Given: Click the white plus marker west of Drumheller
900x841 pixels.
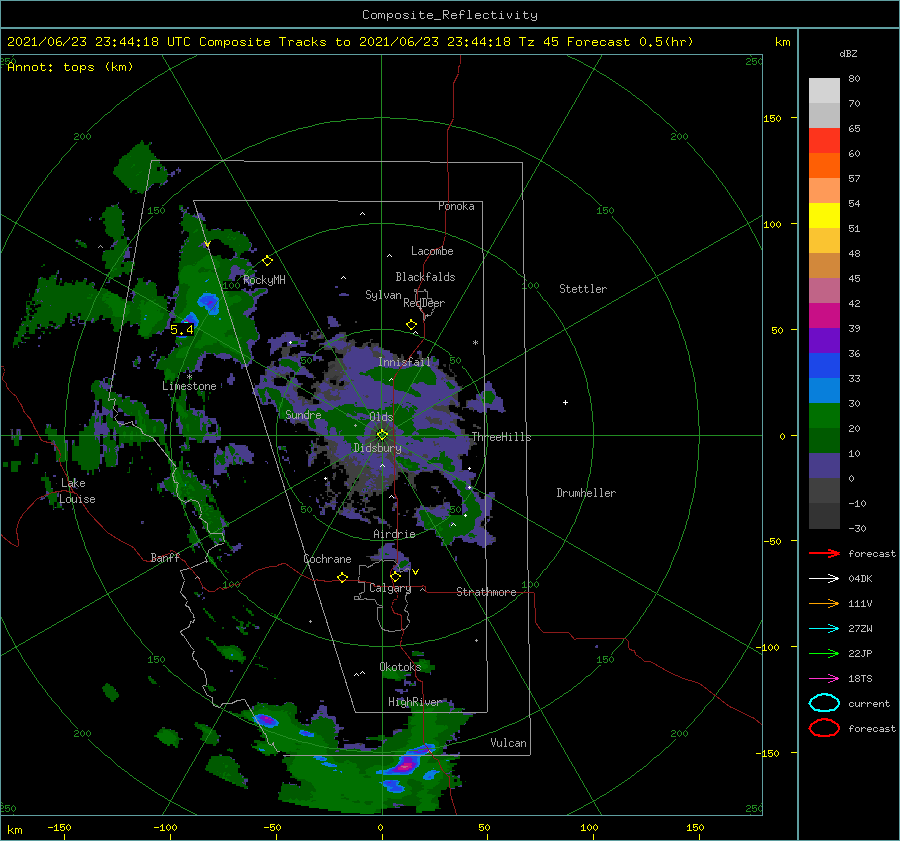Looking at the screenshot, I should [x=565, y=402].
